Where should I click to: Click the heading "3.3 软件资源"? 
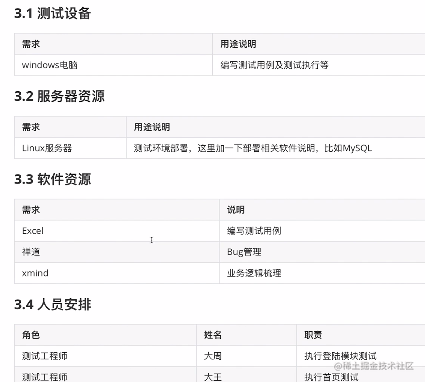[x=52, y=179]
